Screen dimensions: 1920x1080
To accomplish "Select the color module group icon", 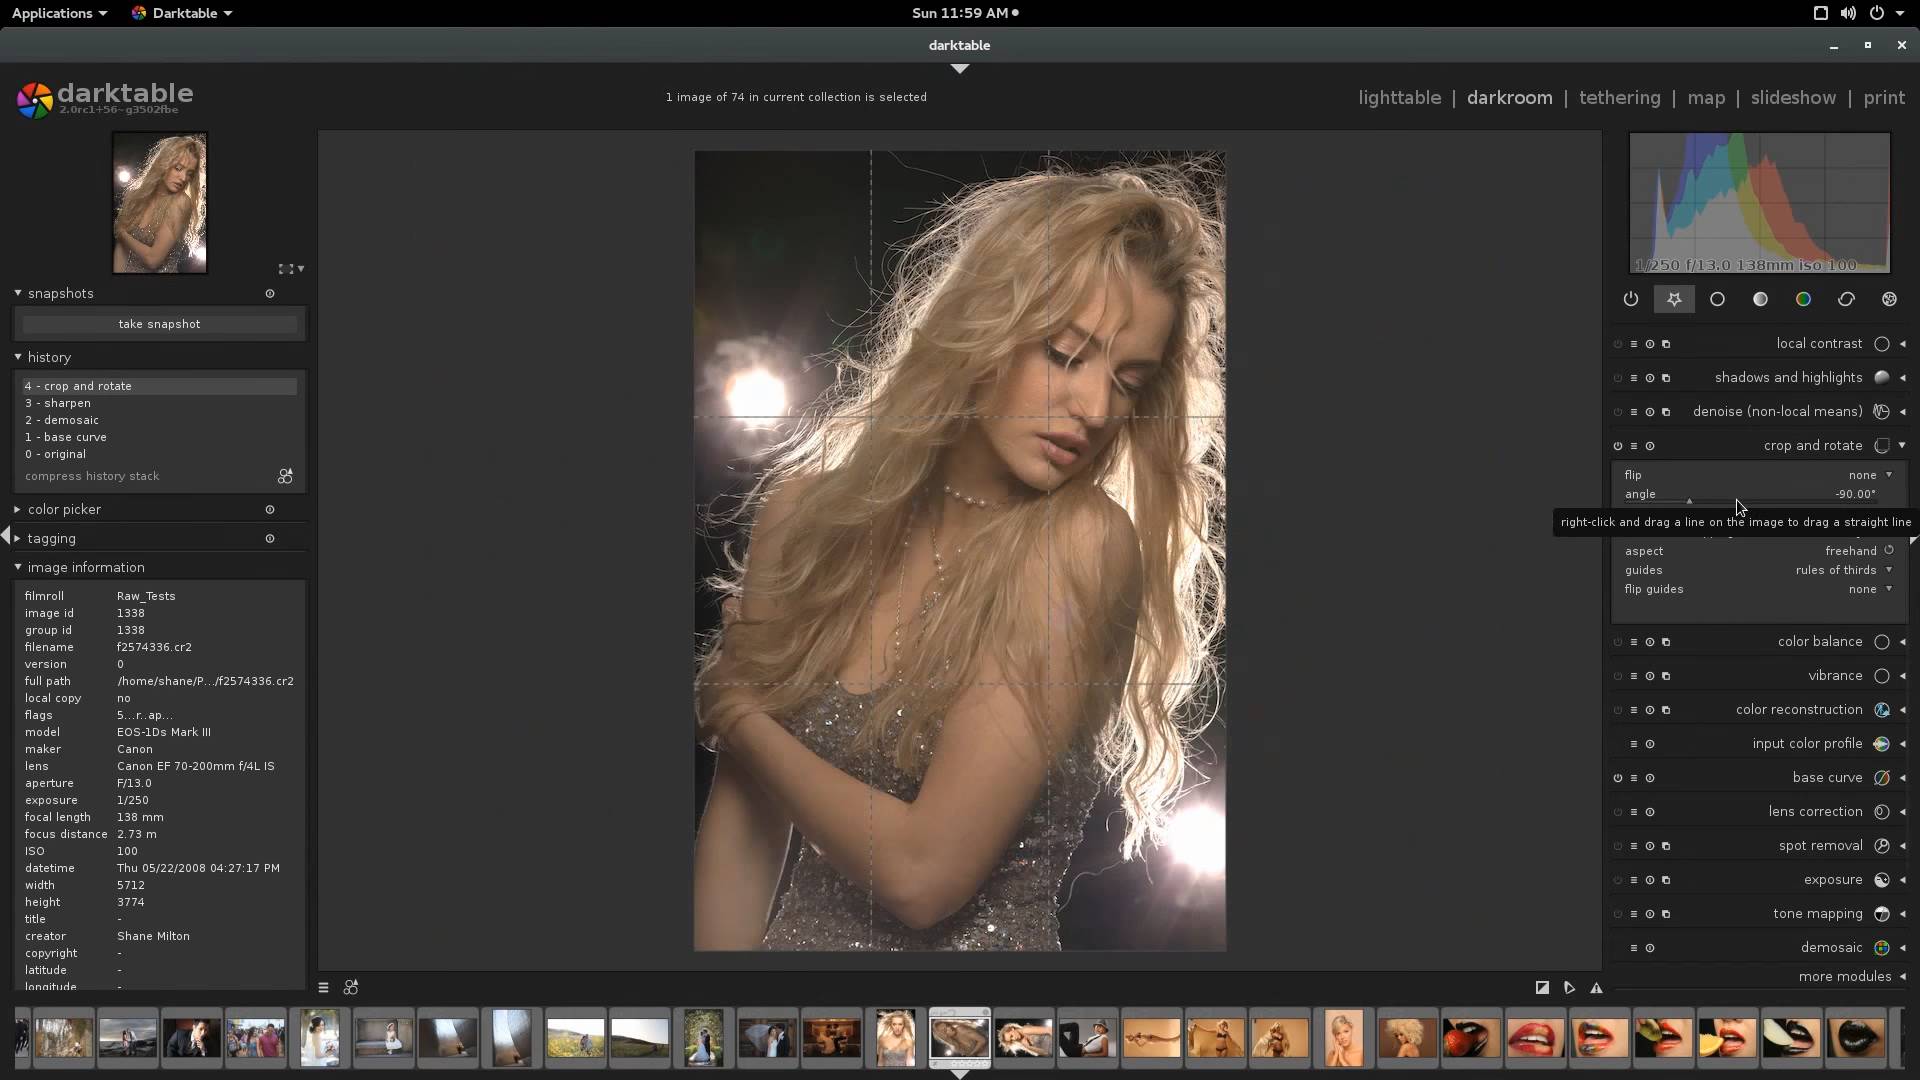I will (1803, 299).
